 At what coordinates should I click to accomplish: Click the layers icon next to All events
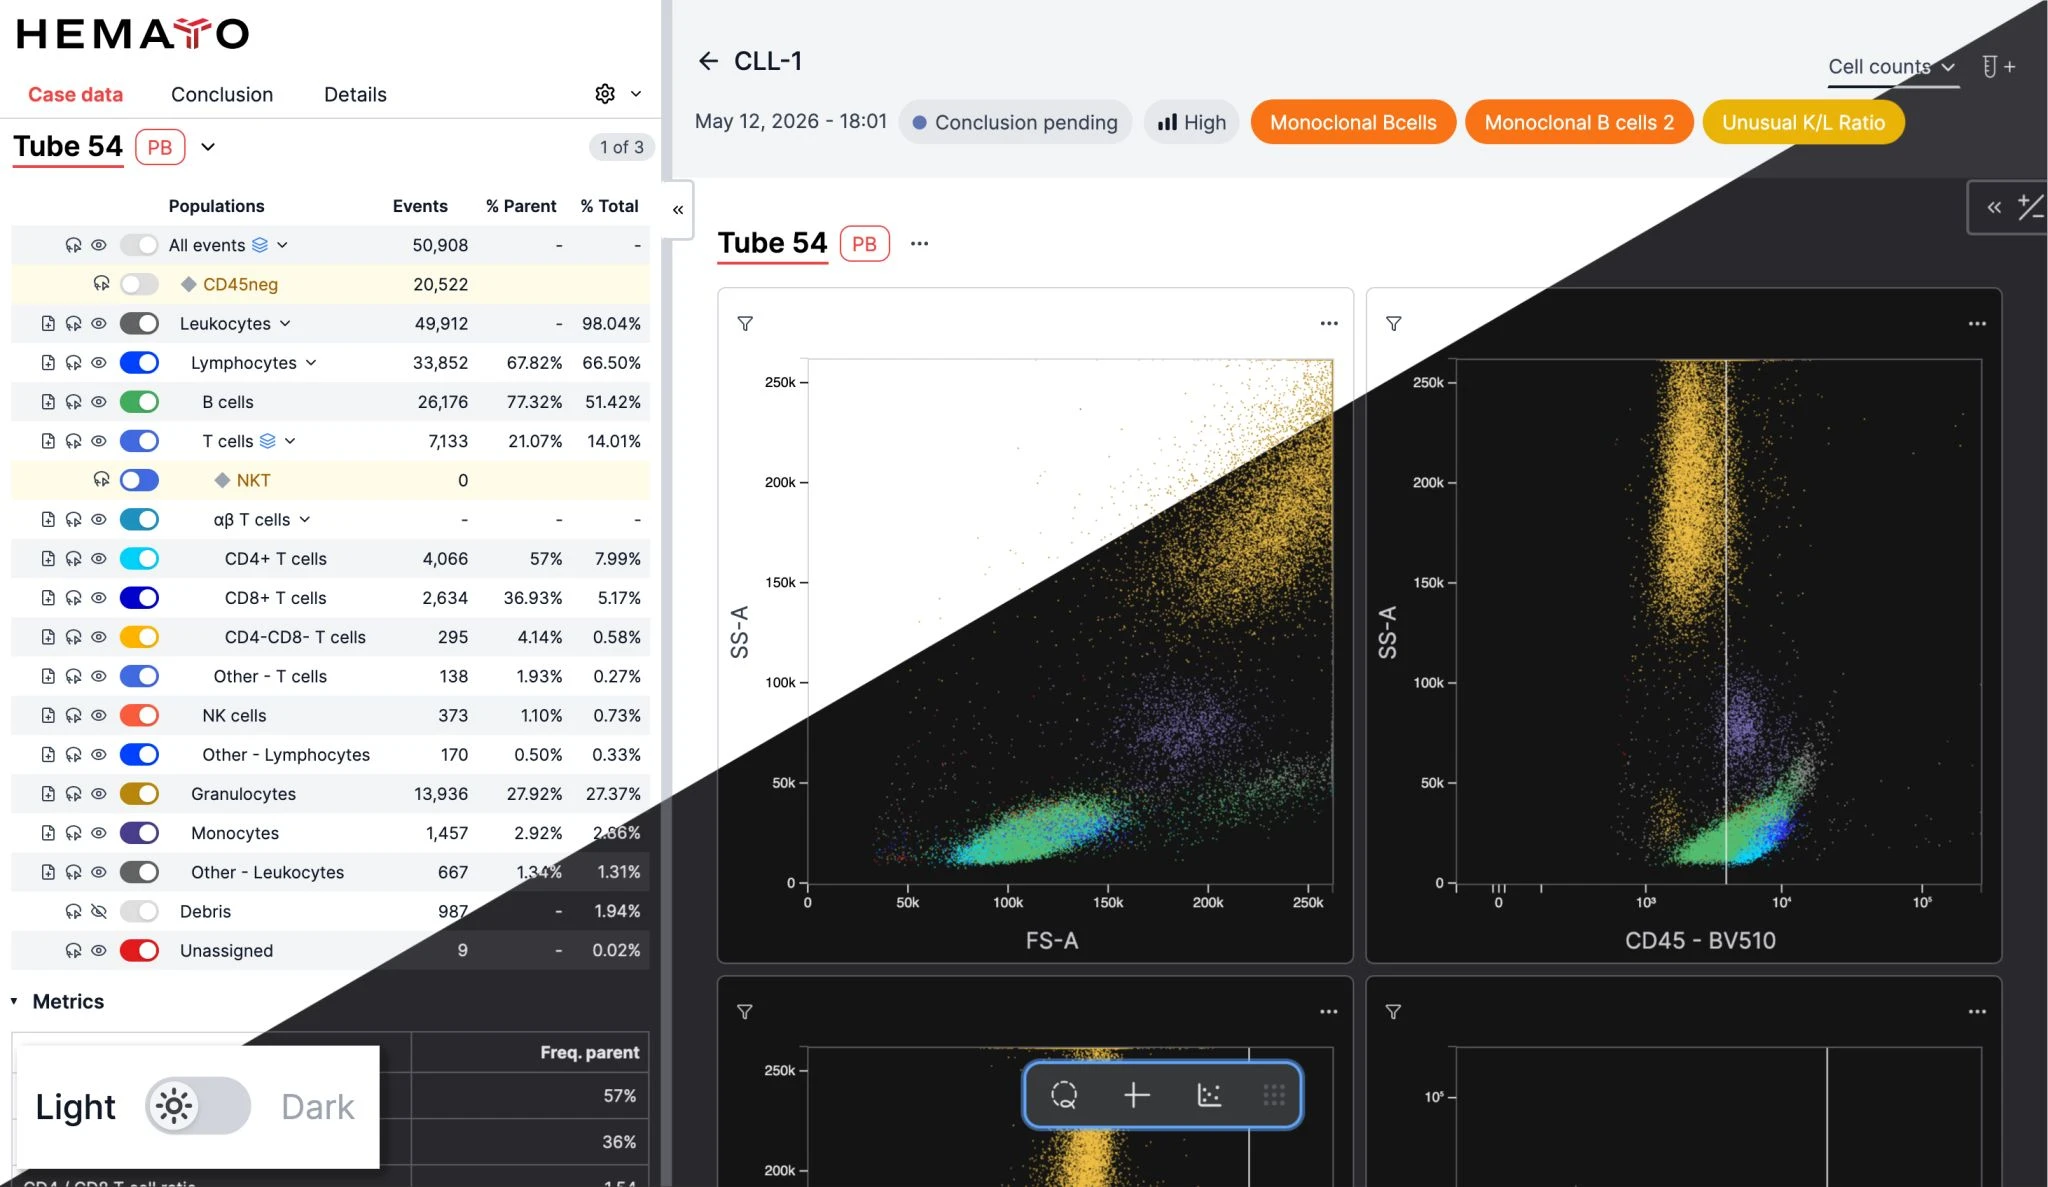pyautogui.click(x=260, y=245)
